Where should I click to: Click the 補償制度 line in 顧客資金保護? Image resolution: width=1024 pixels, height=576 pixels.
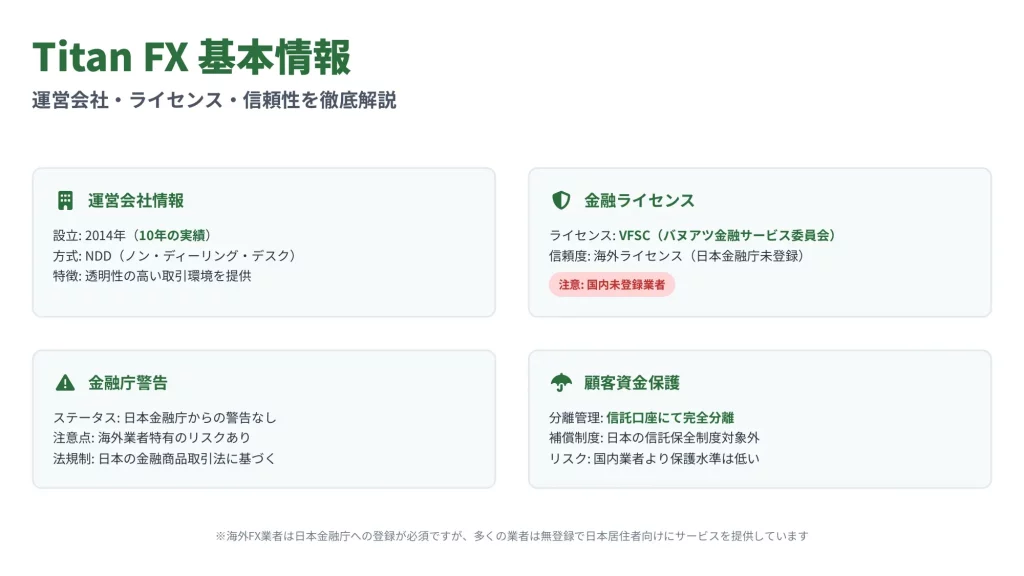(x=654, y=438)
